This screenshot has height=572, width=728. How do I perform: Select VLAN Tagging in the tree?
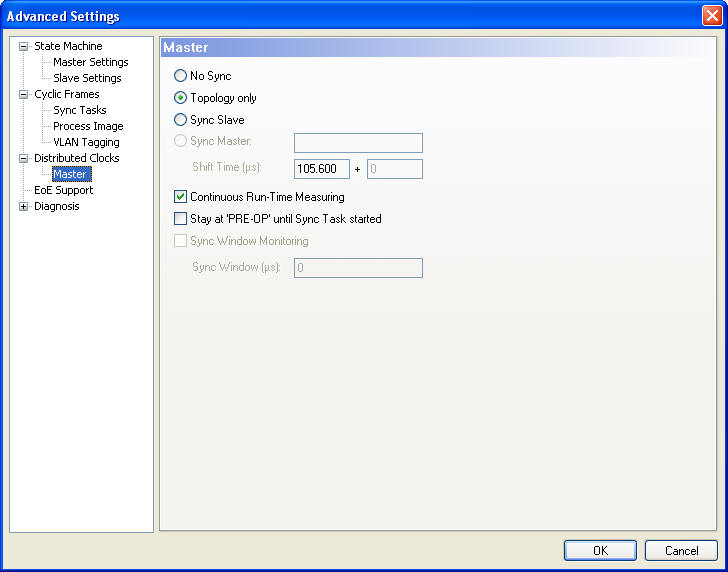point(86,142)
